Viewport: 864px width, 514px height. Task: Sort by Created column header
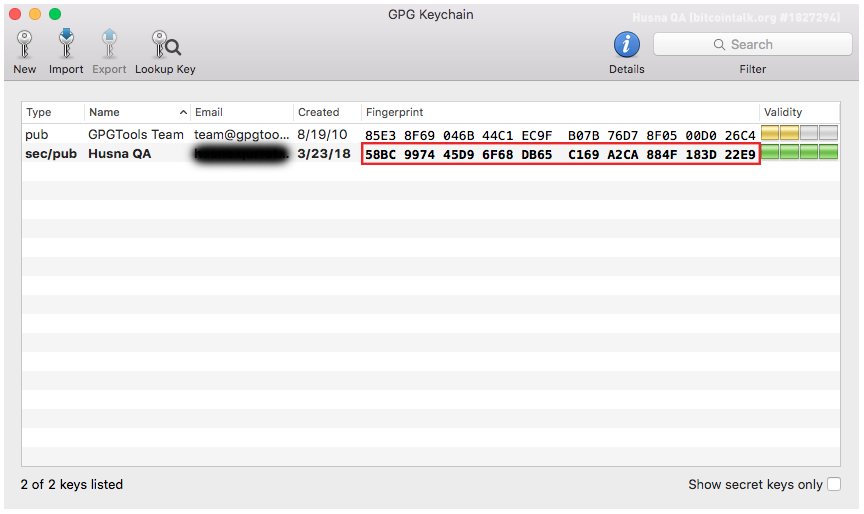point(327,112)
